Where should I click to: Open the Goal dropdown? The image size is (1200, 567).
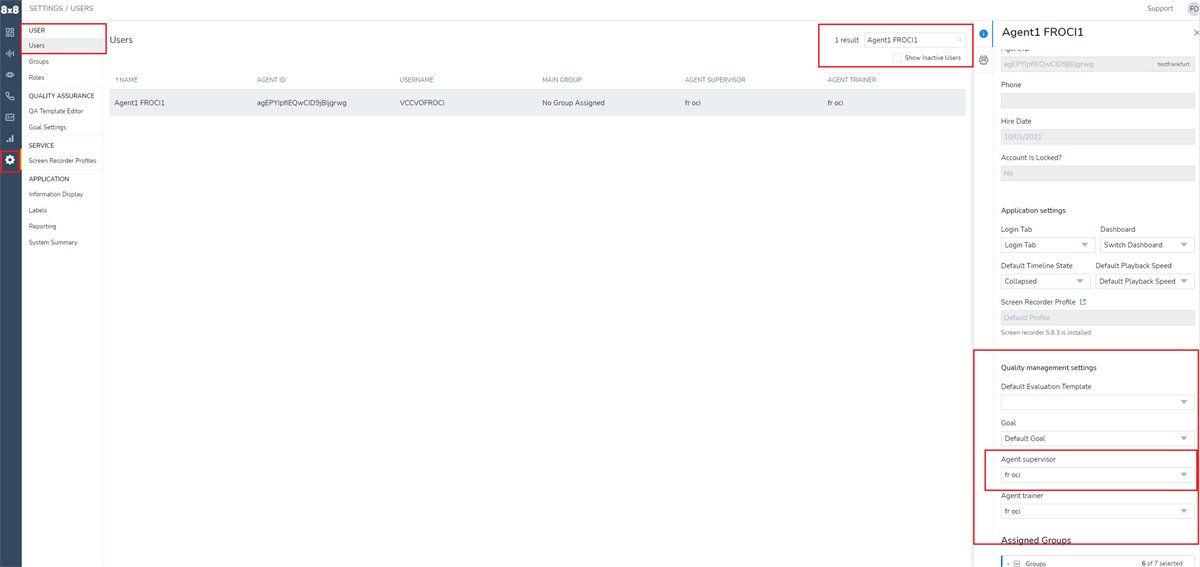pyautogui.click(x=1098, y=438)
